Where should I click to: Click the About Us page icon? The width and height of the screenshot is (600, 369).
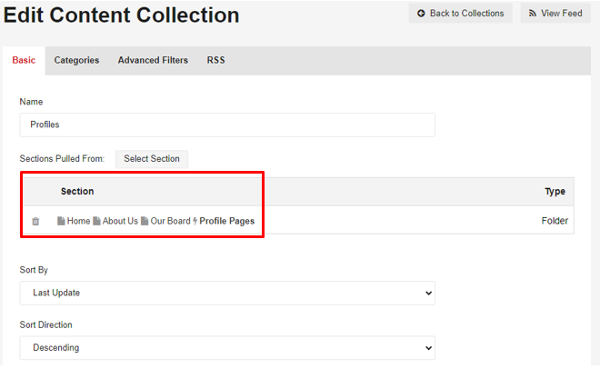[97, 221]
